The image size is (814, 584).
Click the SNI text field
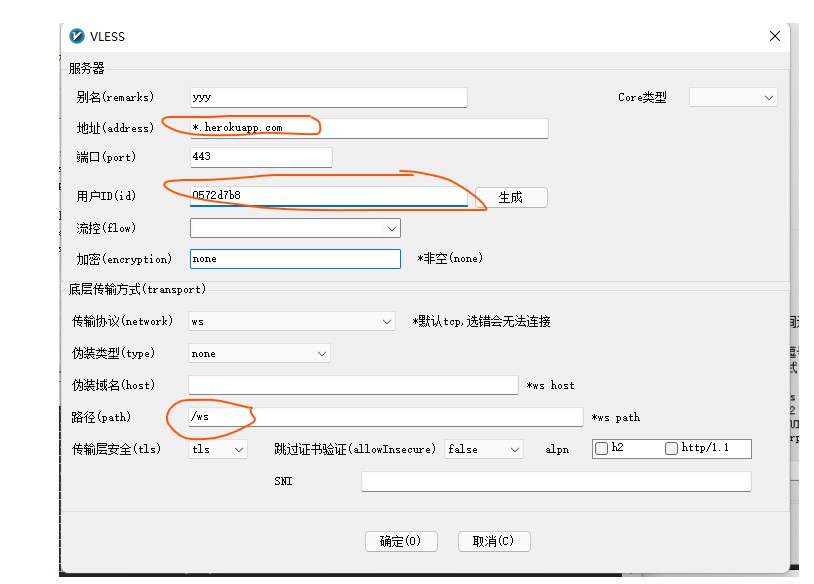tap(555, 482)
